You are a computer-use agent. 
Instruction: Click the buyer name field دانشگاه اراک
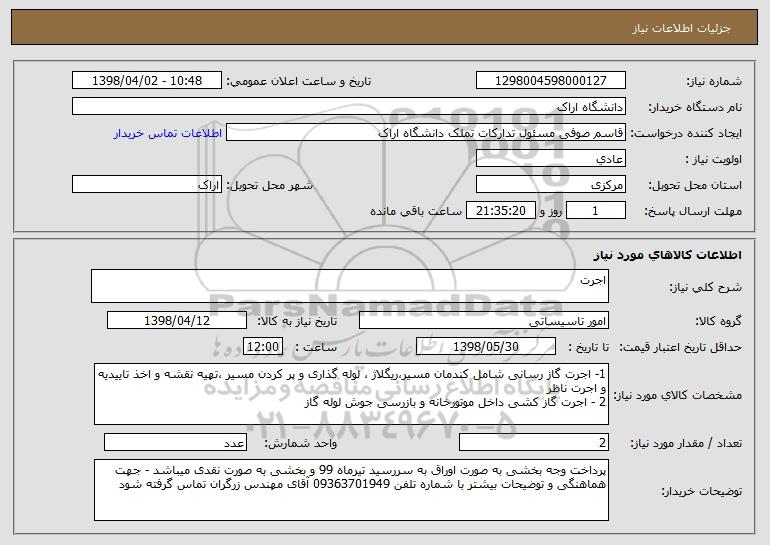tap(349, 106)
